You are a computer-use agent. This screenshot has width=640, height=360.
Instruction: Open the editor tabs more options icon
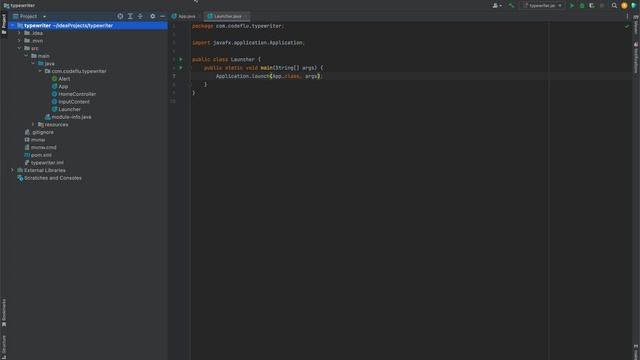pos(627,16)
